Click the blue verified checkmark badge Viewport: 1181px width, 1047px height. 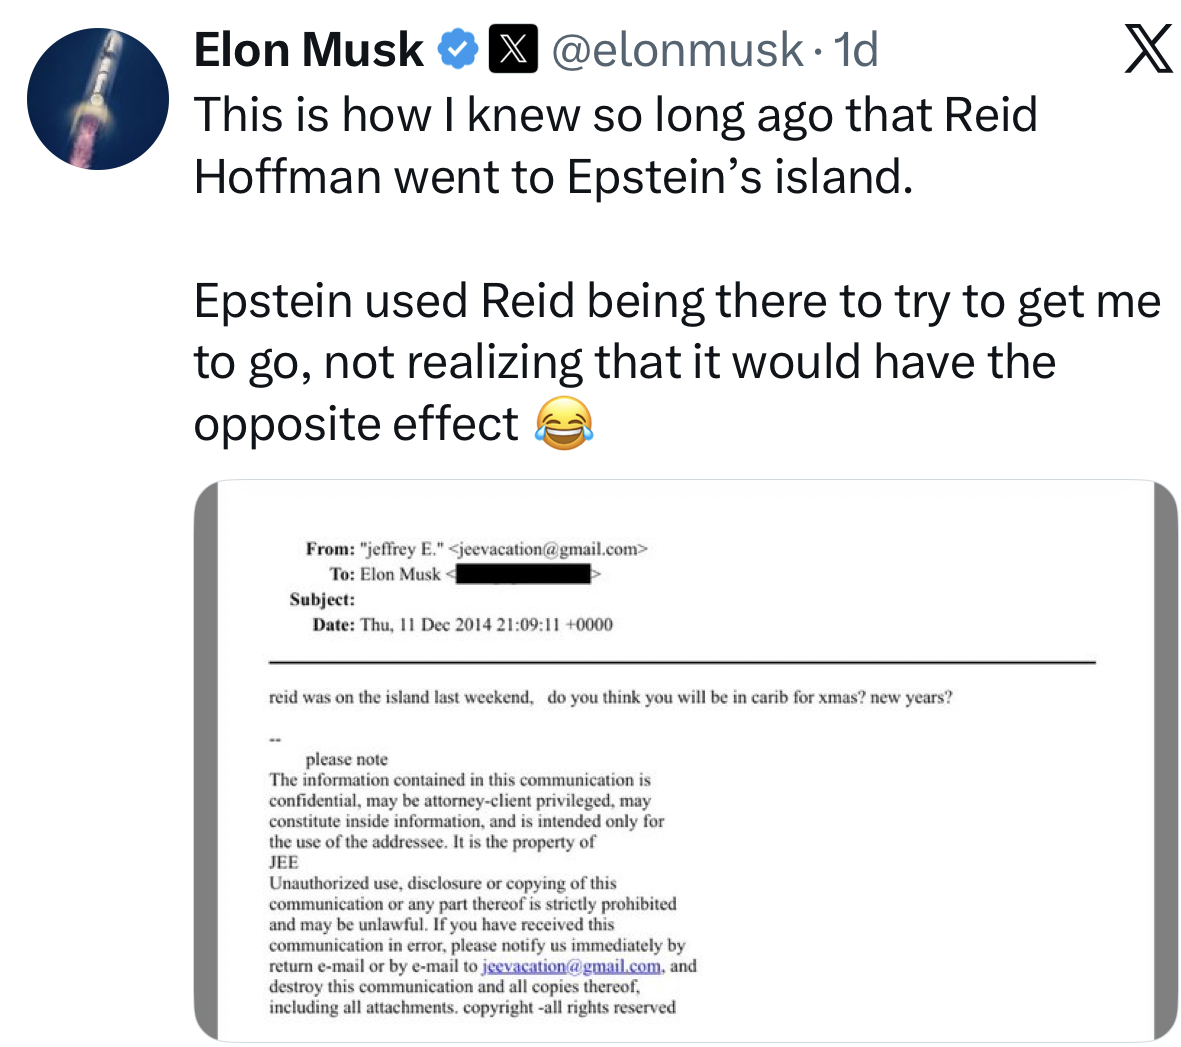coord(458,50)
